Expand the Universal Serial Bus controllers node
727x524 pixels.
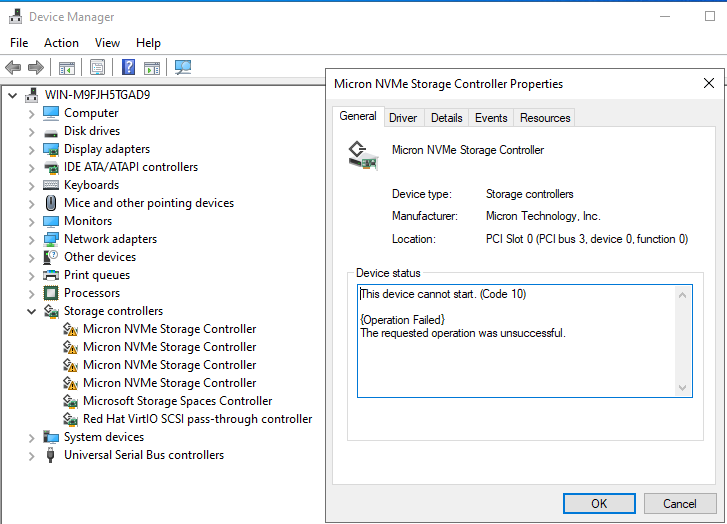(x=30, y=455)
